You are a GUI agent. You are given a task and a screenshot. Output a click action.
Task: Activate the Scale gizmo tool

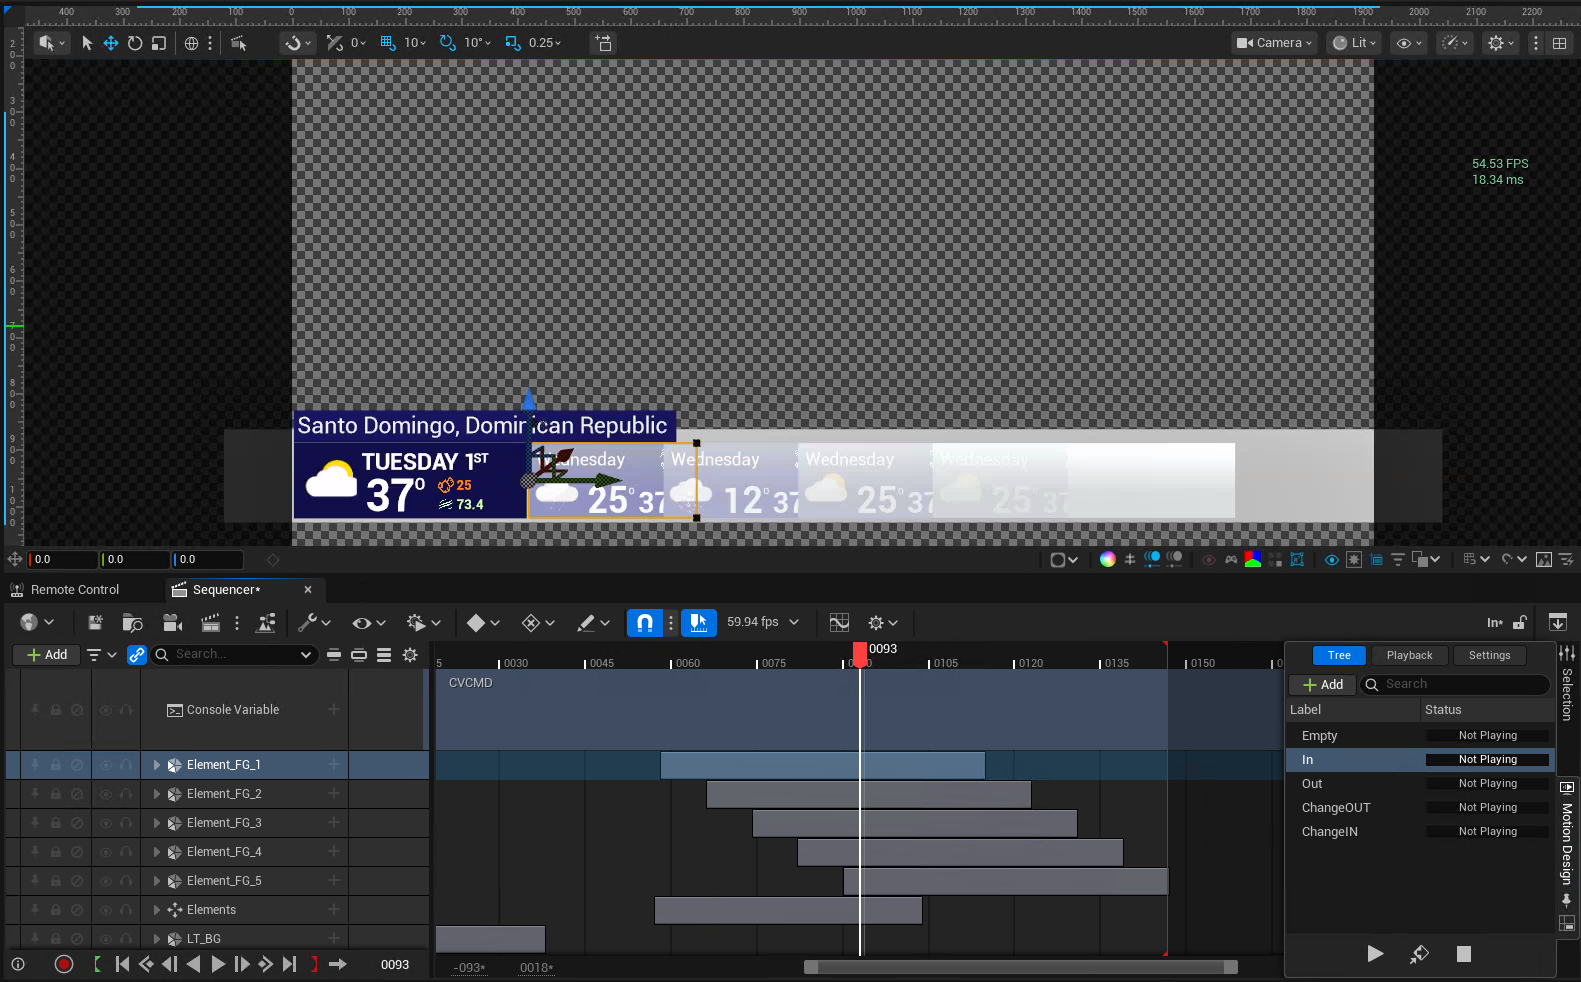coord(159,43)
